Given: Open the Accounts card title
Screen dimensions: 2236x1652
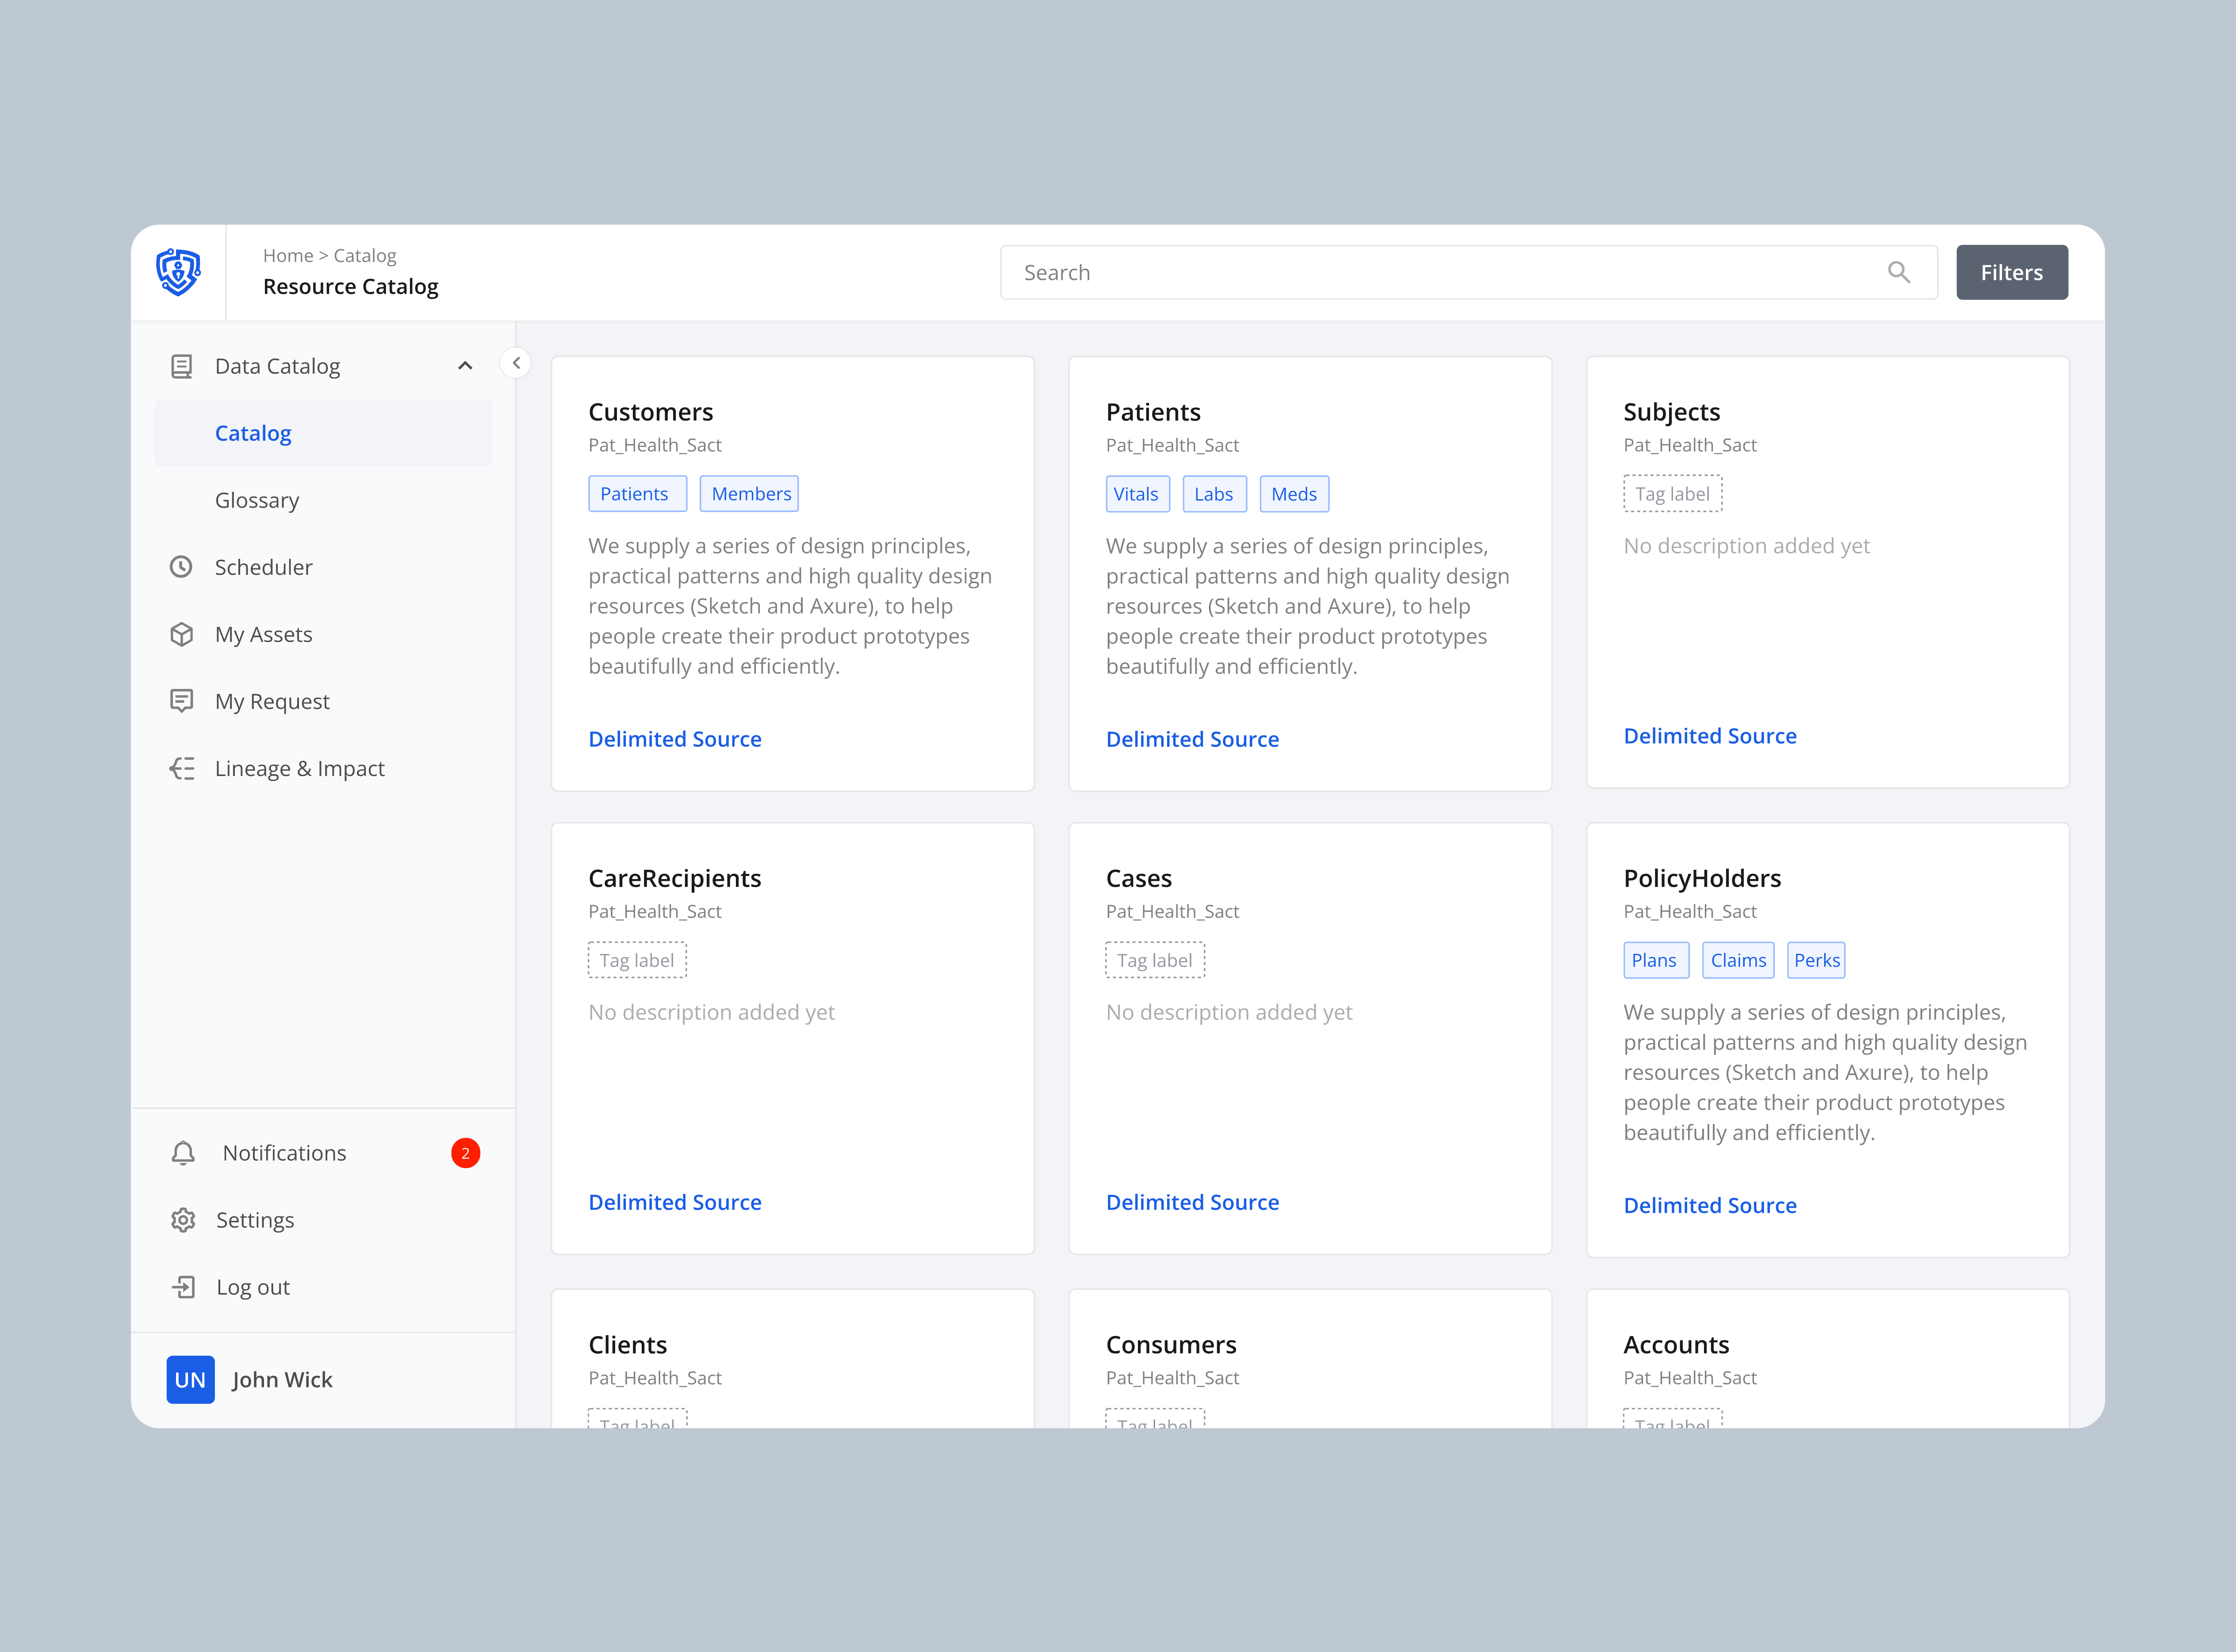Looking at the screenshot, I should 1676,1345.
